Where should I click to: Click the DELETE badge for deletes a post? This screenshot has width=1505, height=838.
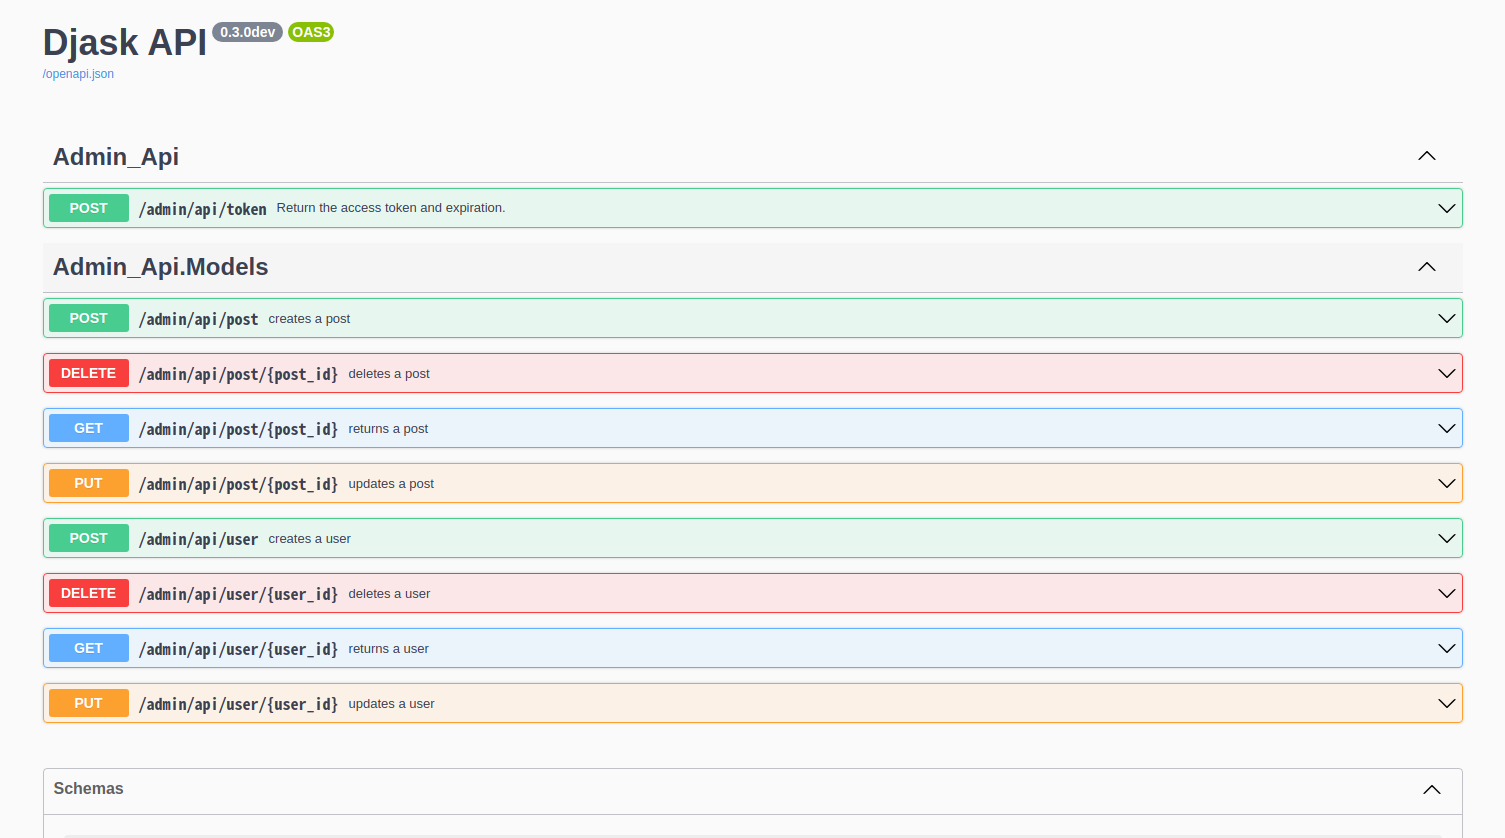point(89,373)
